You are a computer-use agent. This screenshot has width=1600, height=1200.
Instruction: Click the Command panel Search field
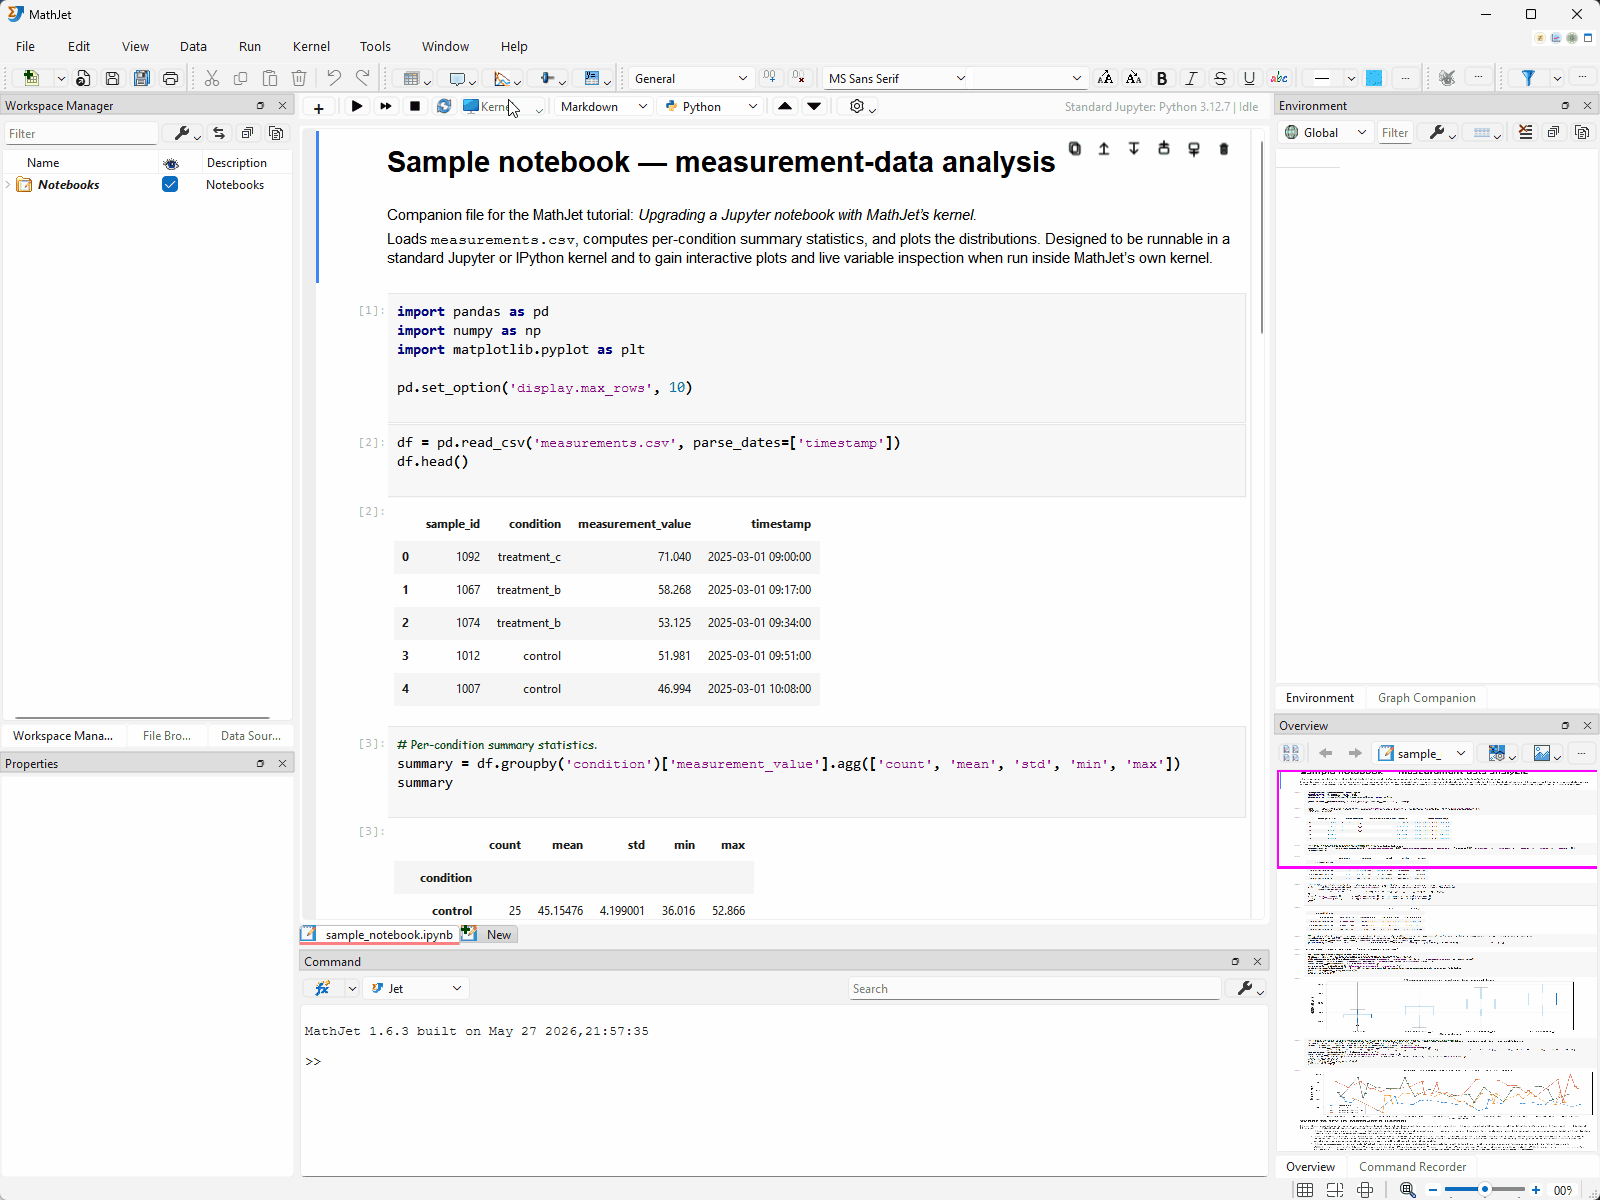[1035, 988]
